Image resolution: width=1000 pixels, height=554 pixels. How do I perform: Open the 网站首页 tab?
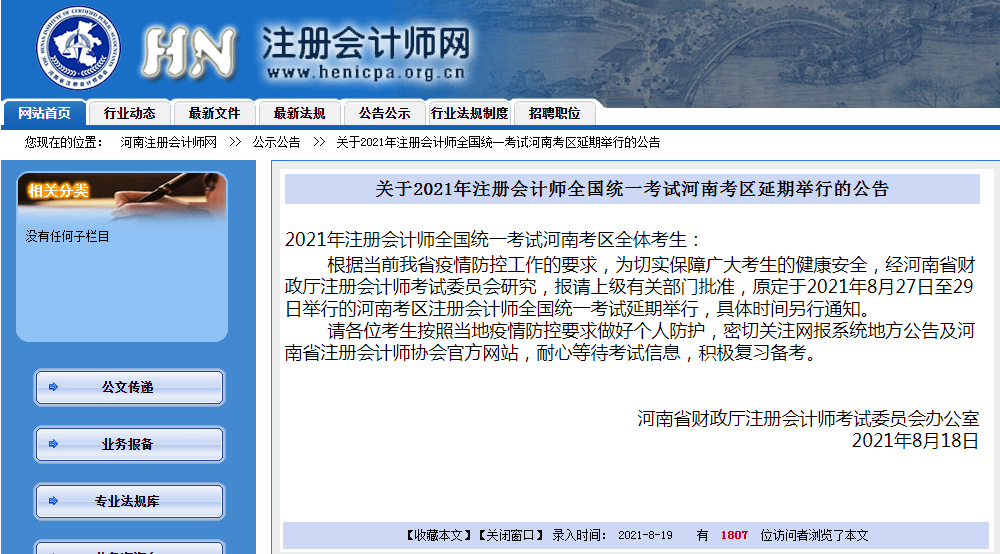(45, 113)
